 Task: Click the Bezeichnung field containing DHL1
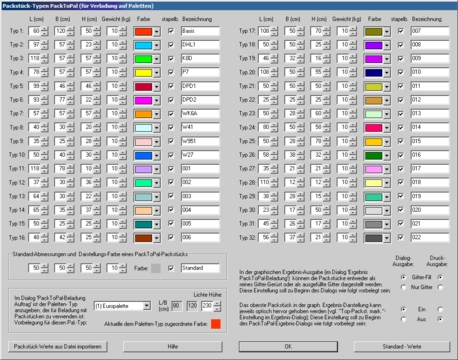tap(200, 45)
